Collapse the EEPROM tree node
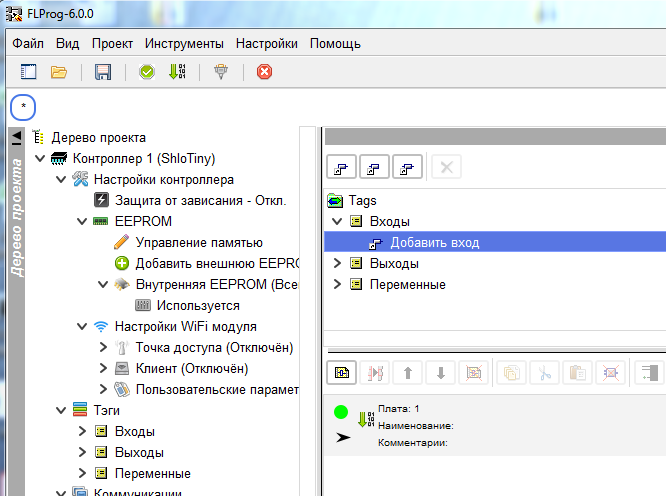The height and width of the screenshot is (496, 666). point(82,221)
